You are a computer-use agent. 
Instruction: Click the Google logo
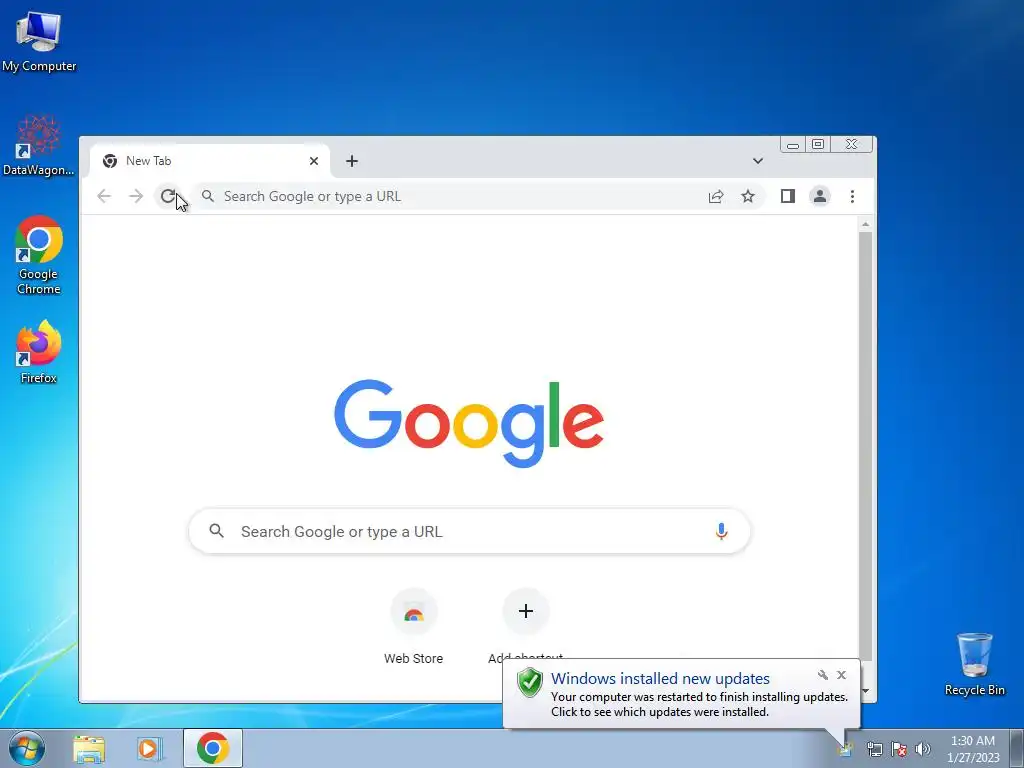tap(469, 423)
